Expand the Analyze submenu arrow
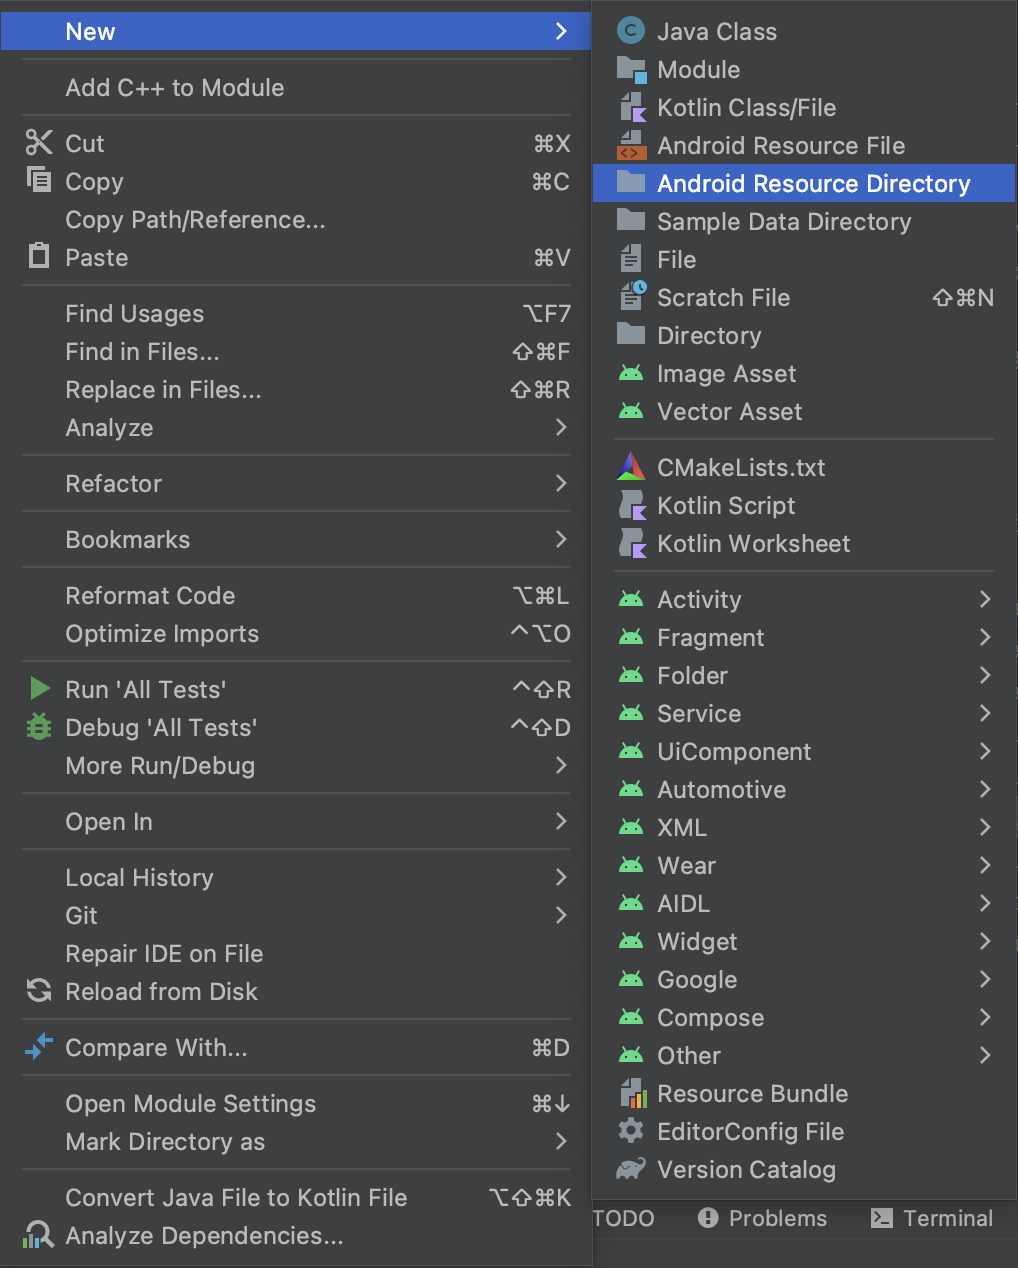 click(x=561, y=427)
